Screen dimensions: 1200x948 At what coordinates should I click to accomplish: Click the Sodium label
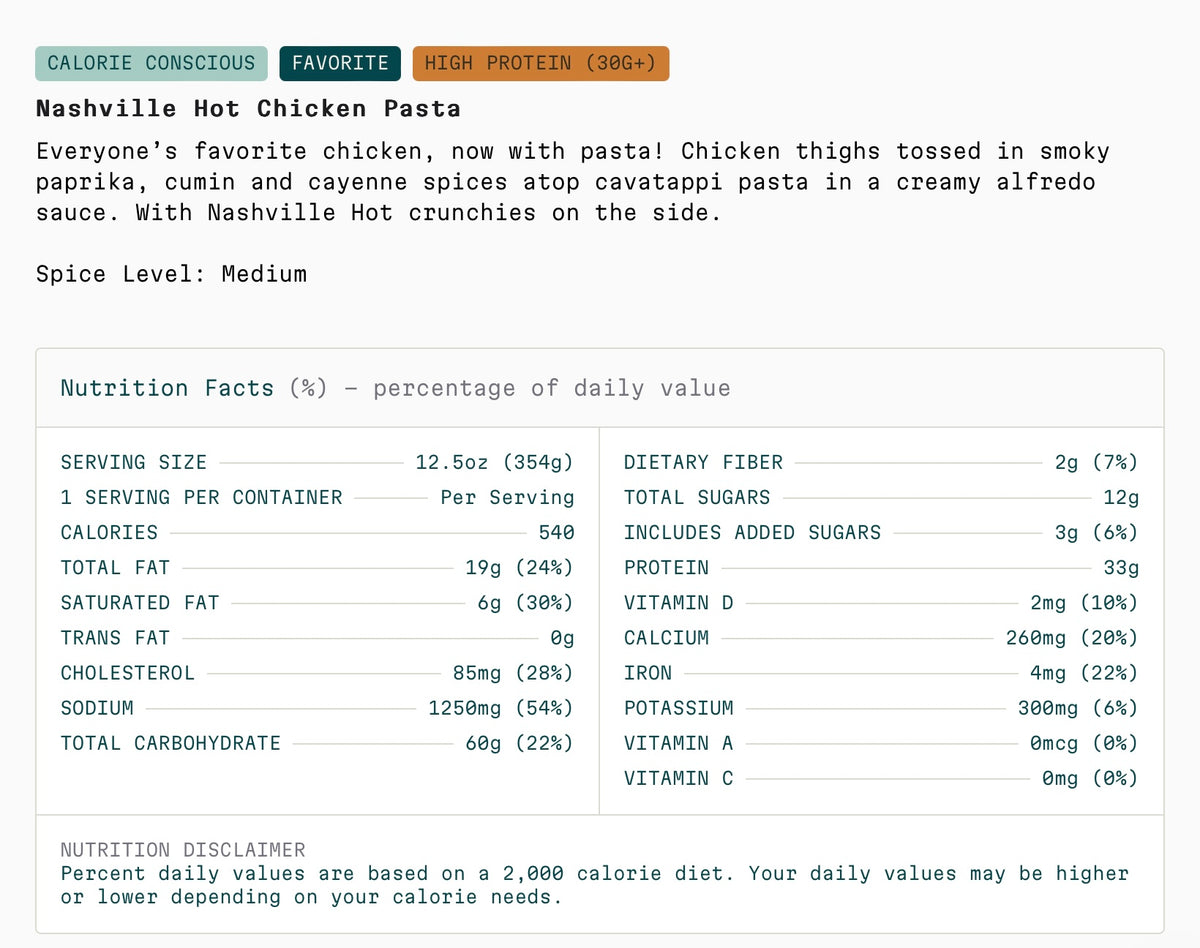tap(97, 707)
